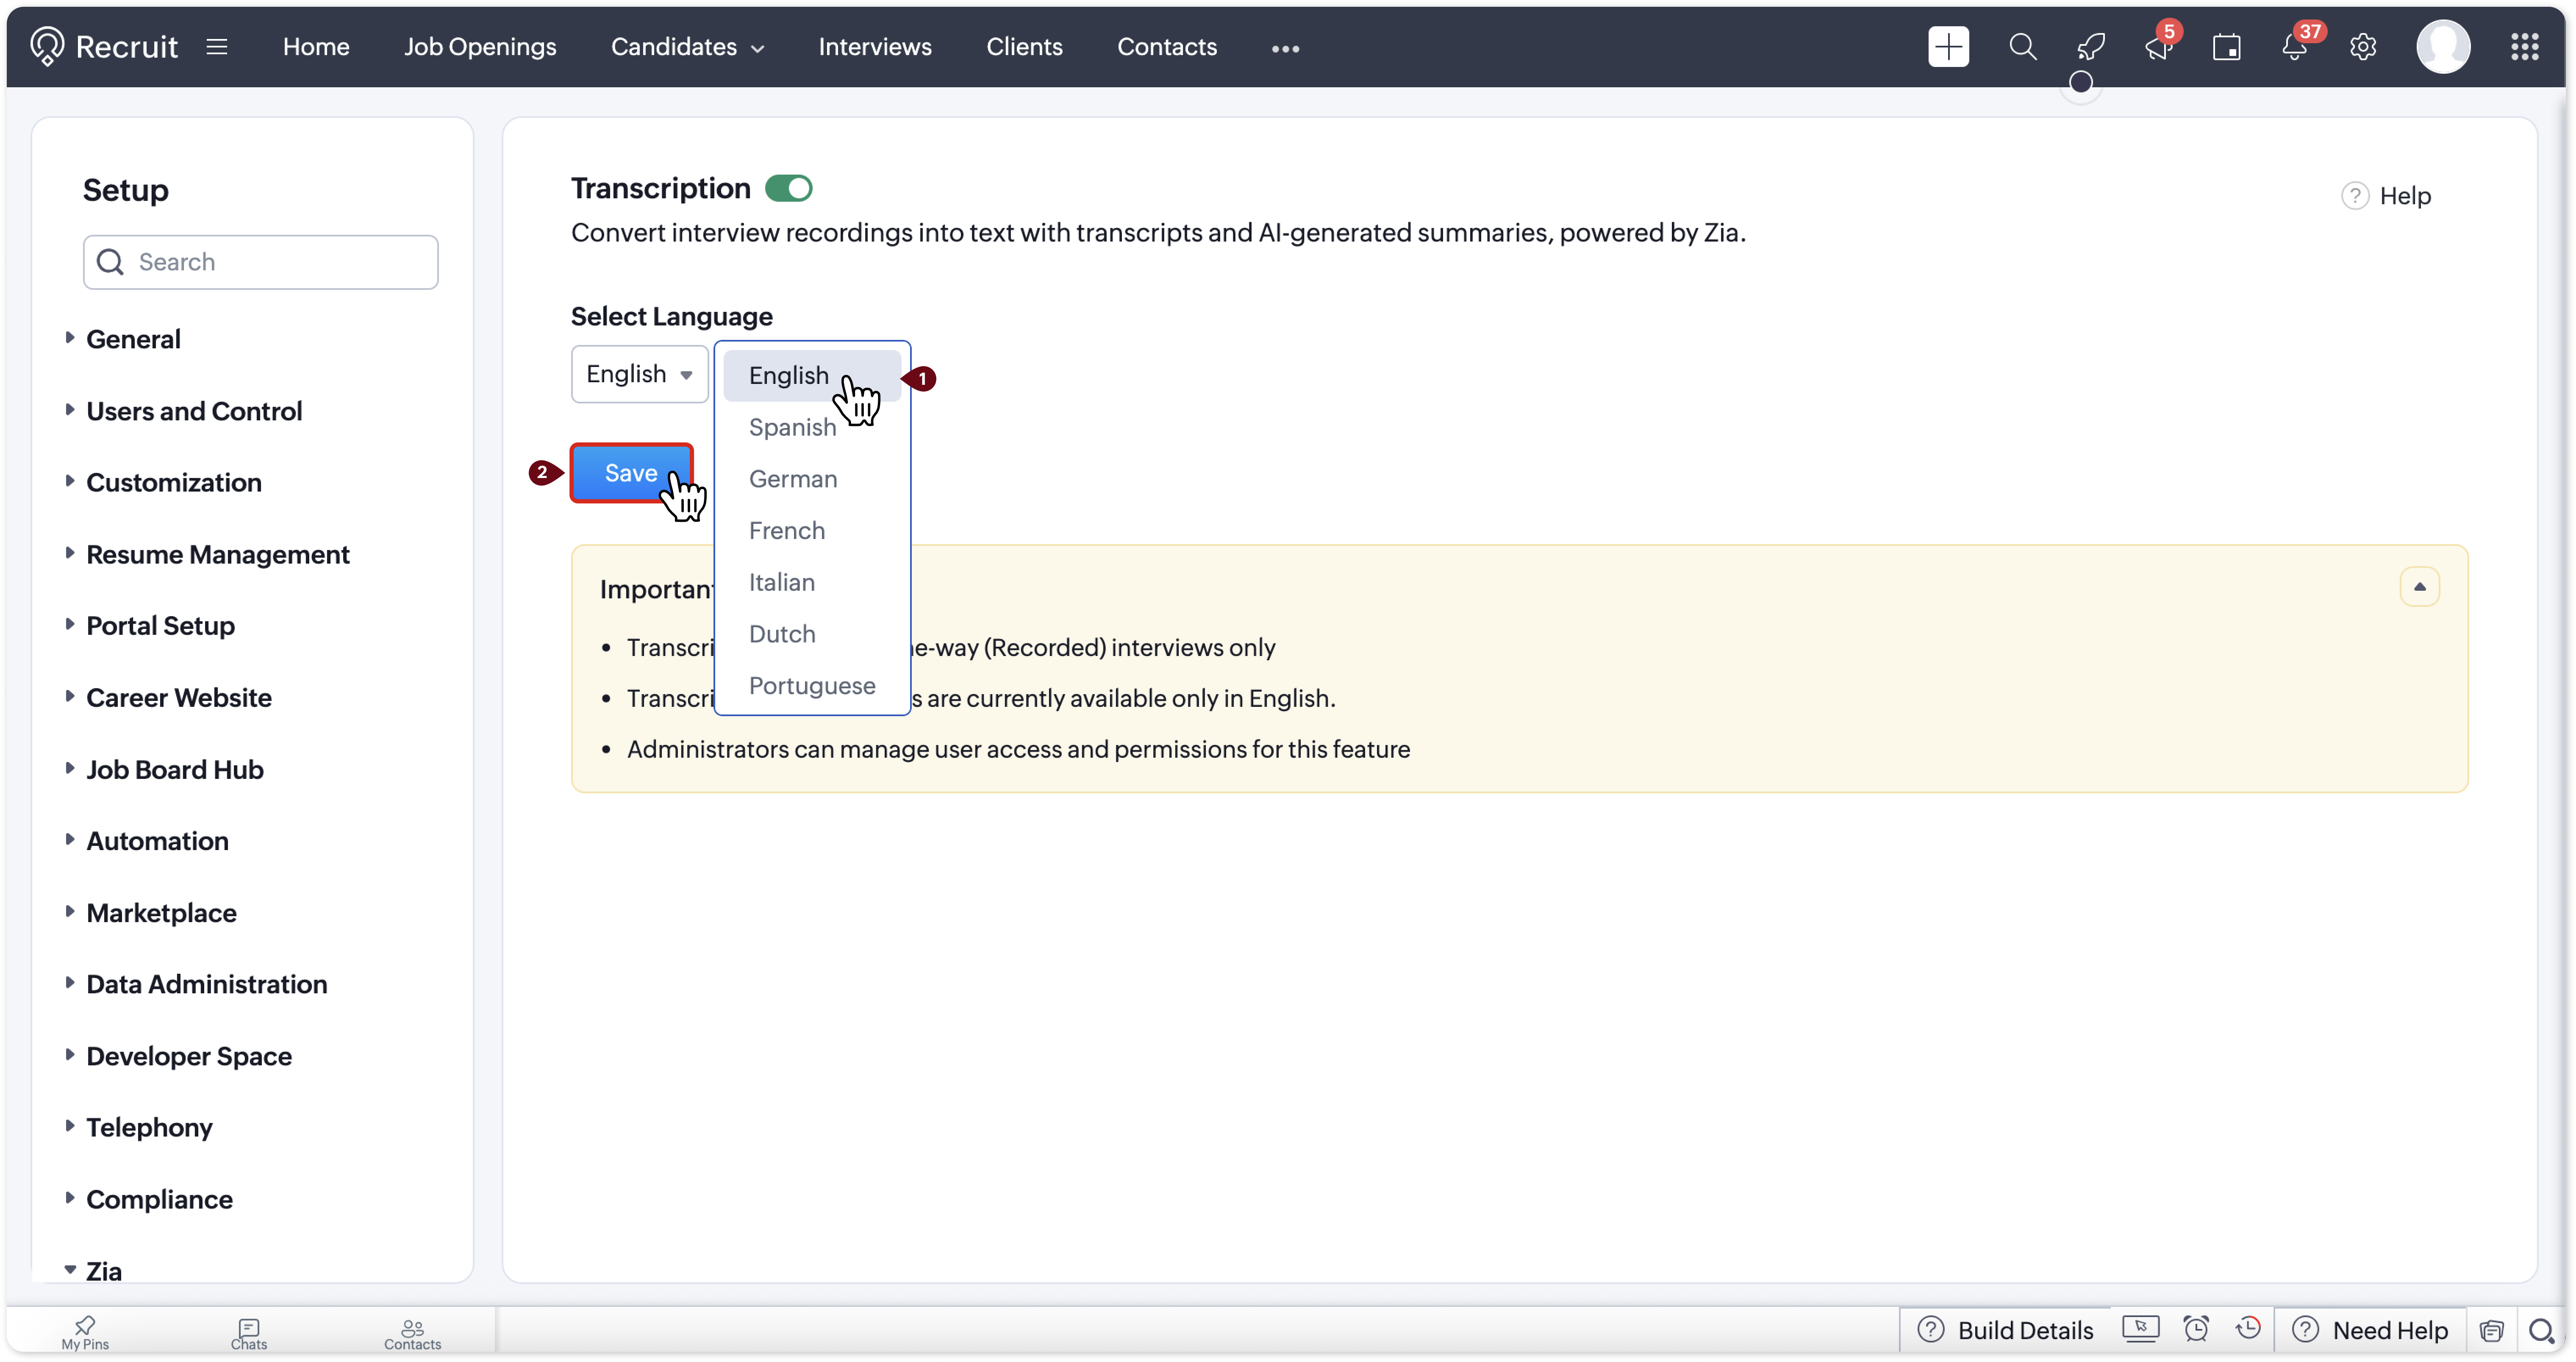Toggle the sidebar hamburger menu
Image resolution: width=2576 pixels, height=1362 pixels.
tap(217, 47)
